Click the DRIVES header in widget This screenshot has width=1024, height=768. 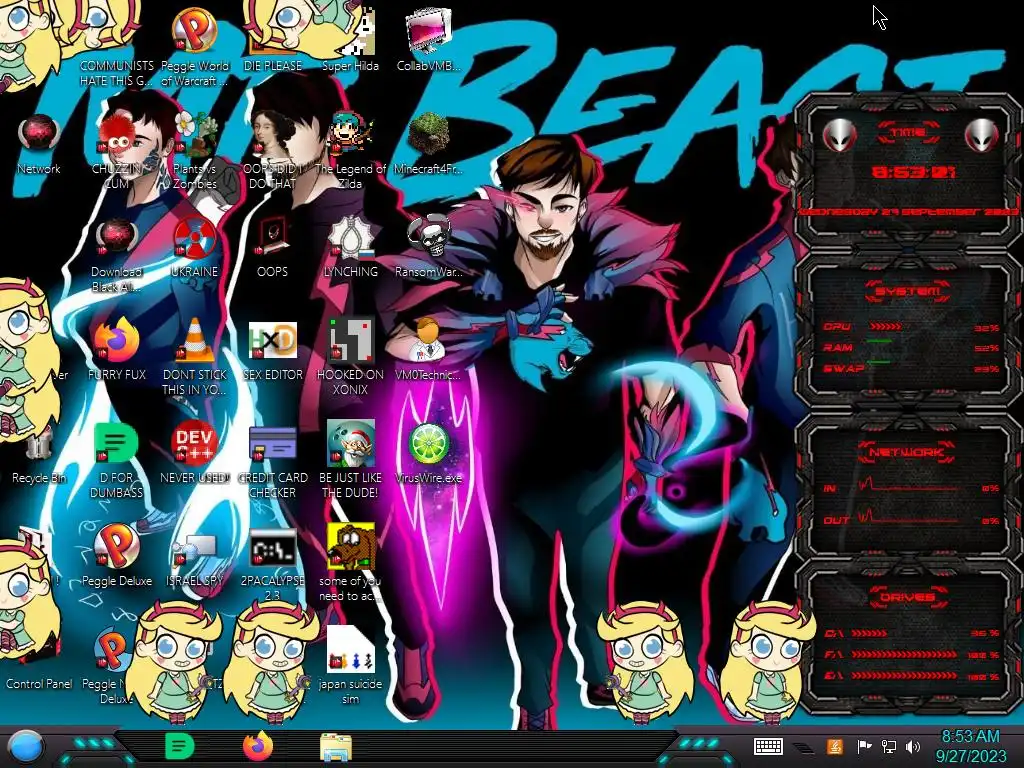[908, 597]
